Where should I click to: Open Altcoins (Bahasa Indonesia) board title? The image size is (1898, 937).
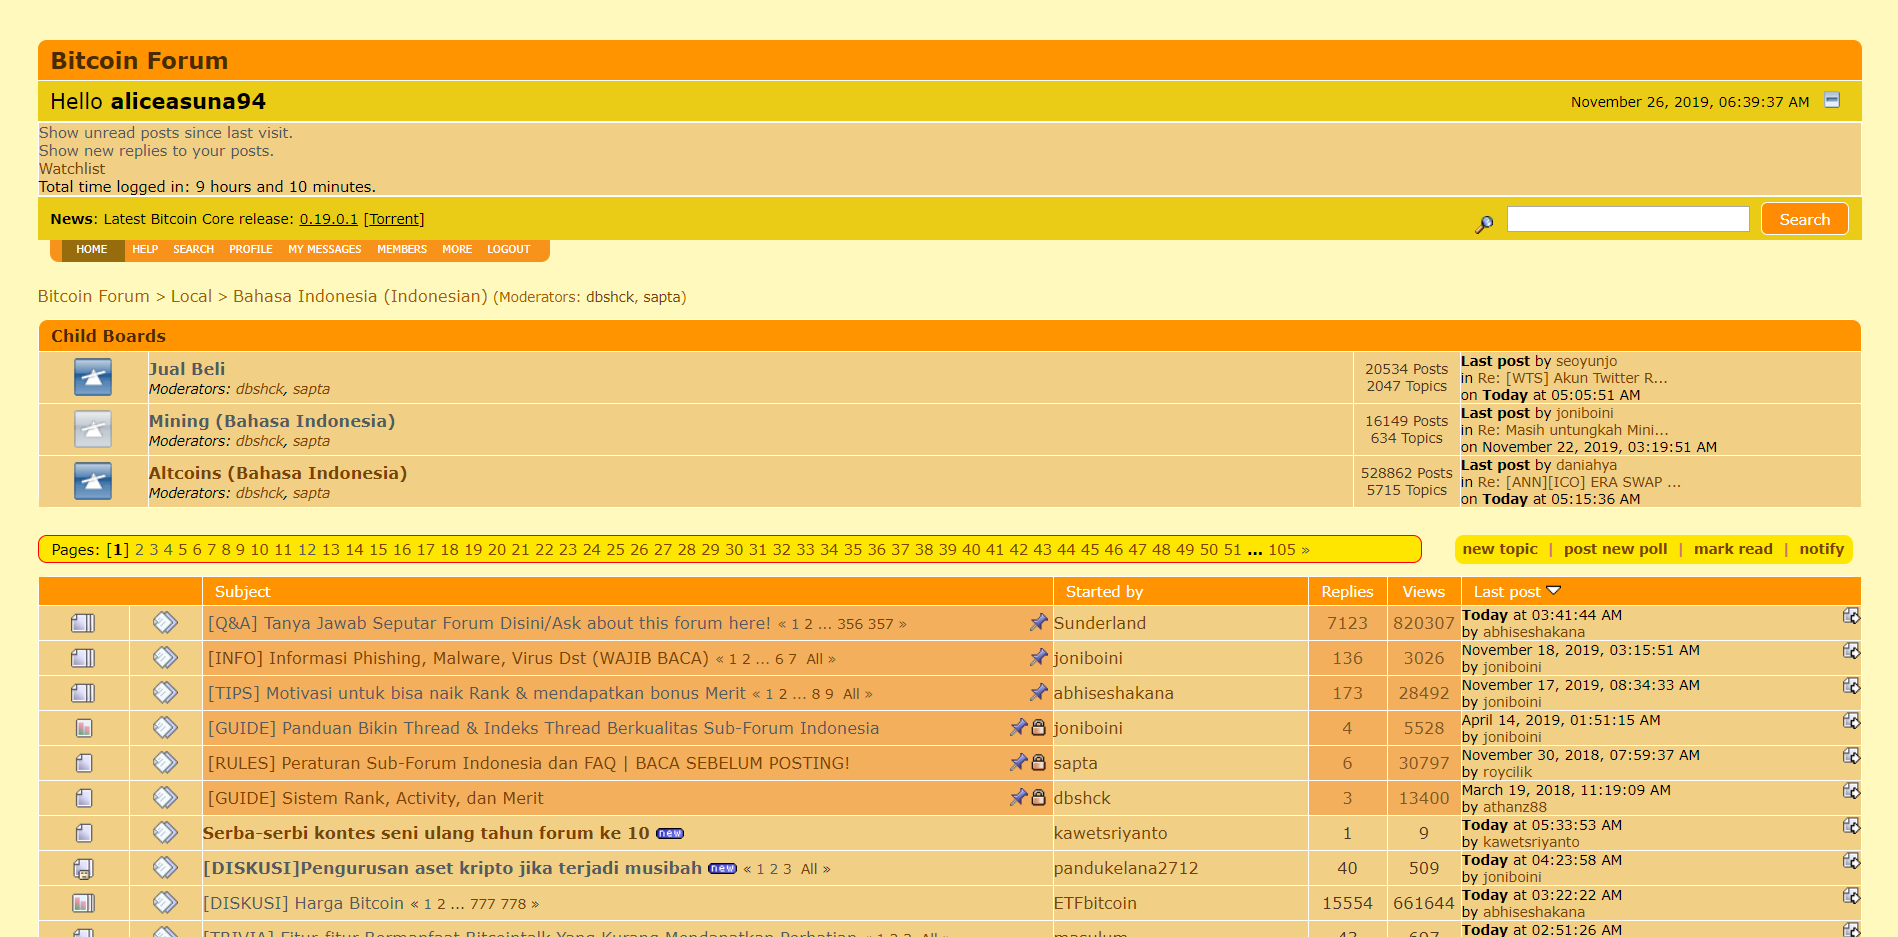278,473
